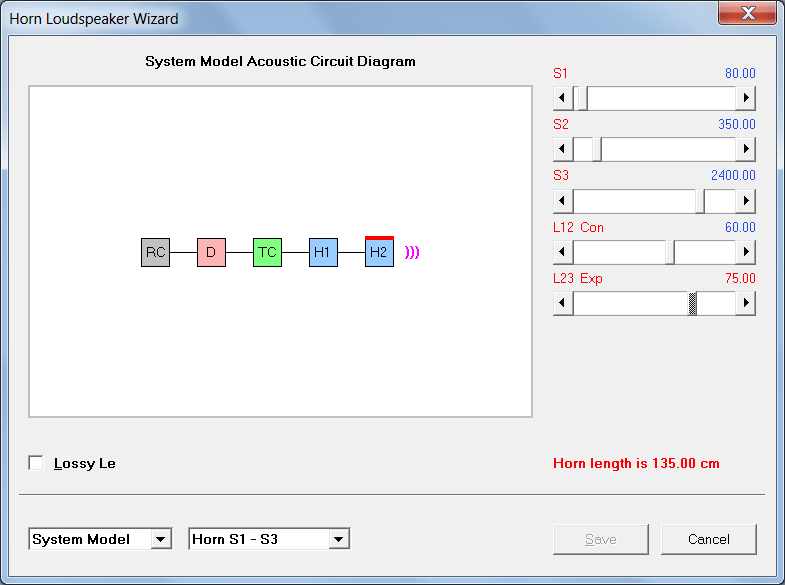The image size is (785, 585).
Task: Increase S2 with right arrow
Action: pos(745,149)
